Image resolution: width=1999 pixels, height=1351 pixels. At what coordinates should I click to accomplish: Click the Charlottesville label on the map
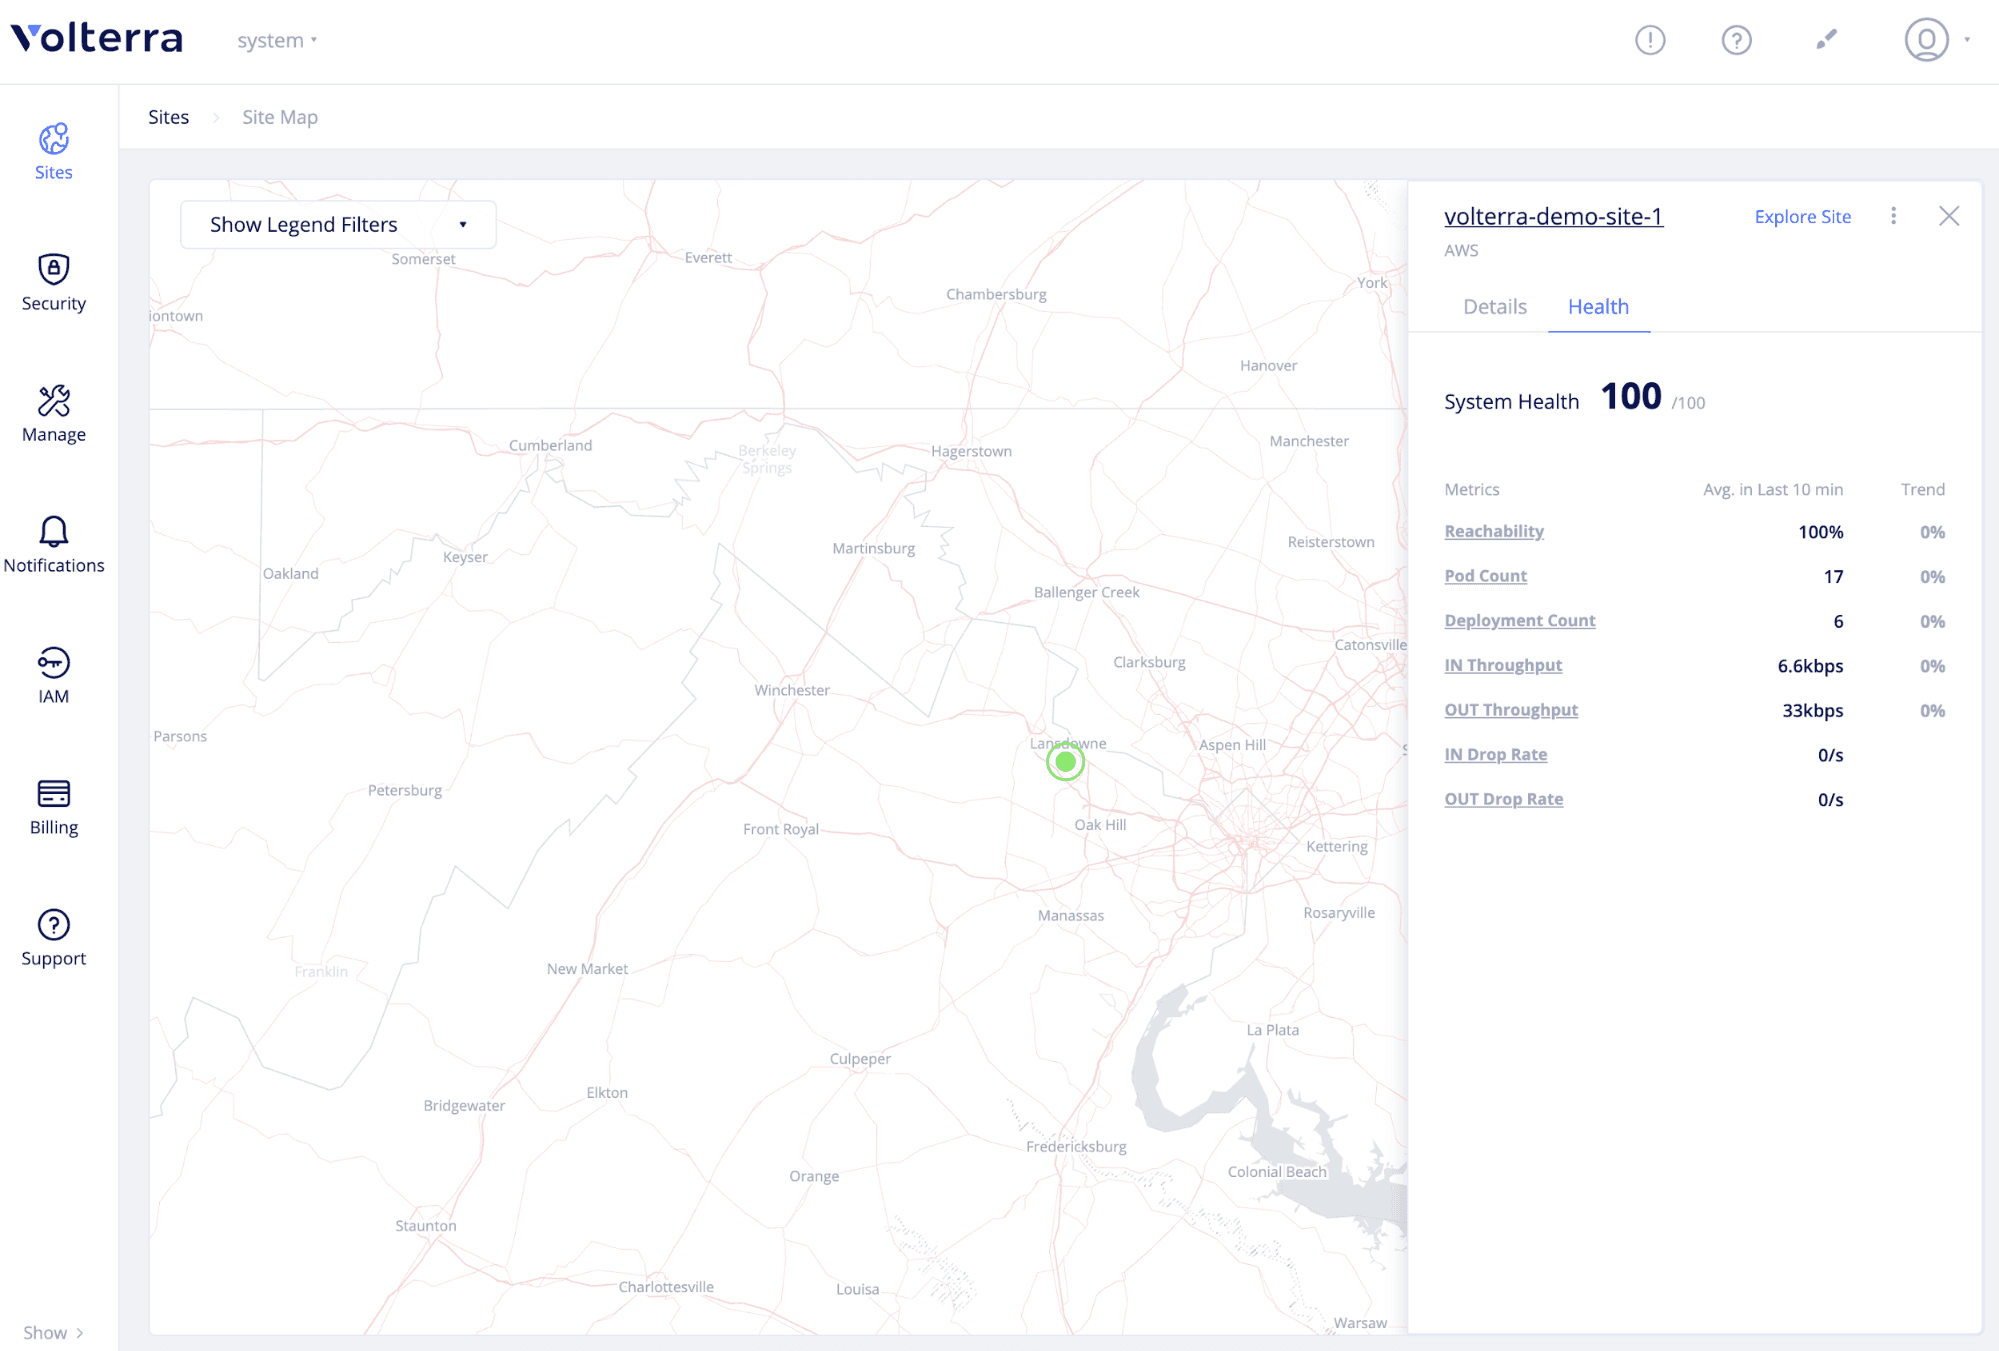click(x=666, y=1287)
